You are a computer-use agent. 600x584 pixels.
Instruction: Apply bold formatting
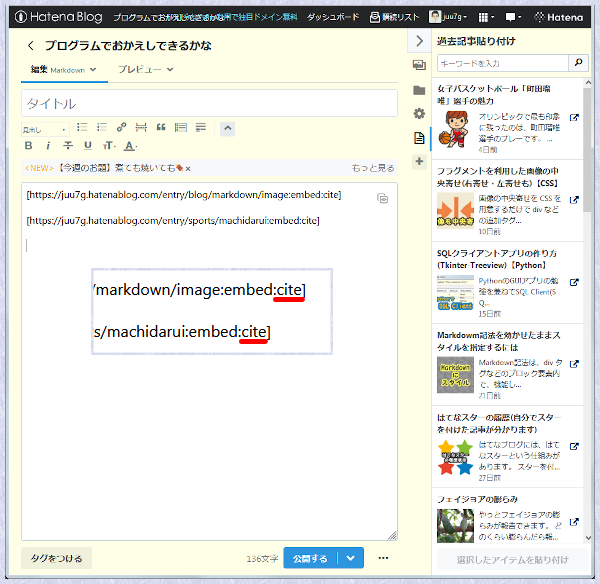click(x=28, y=145)
